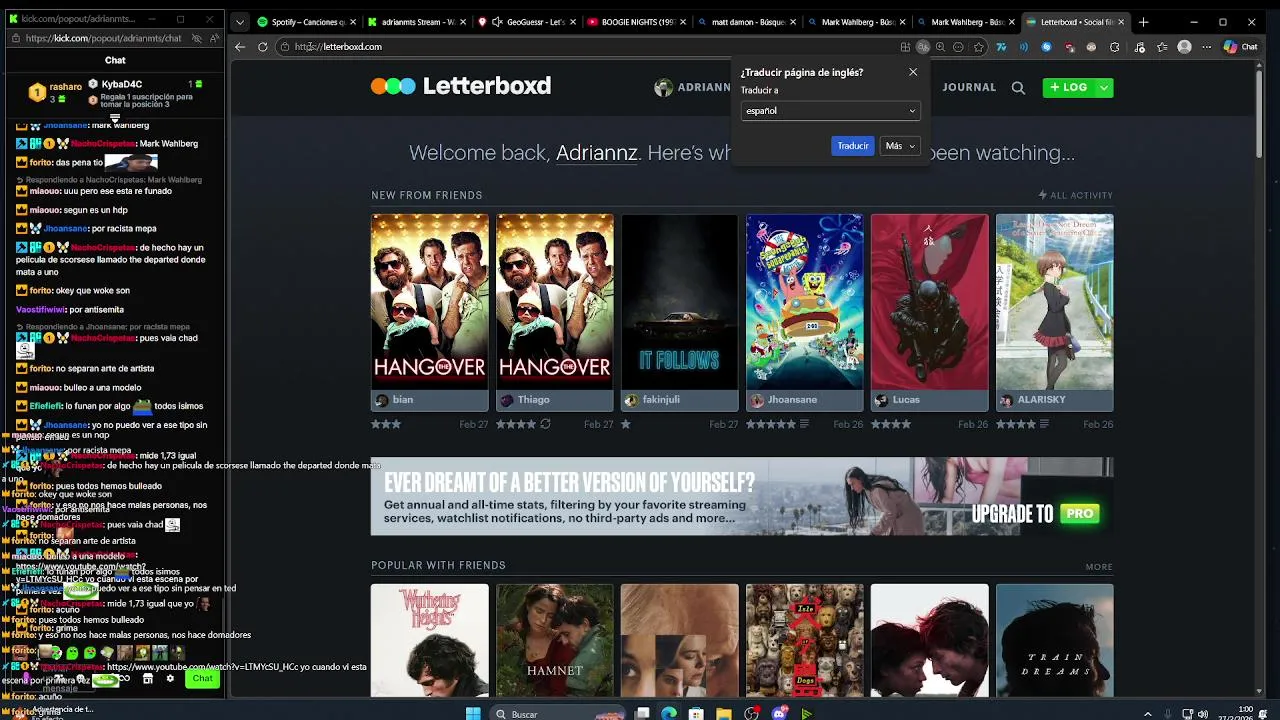The image size is (1280, 720).
Task: Click KybaD4C gifter in chat header
Action: click(122, 85)
